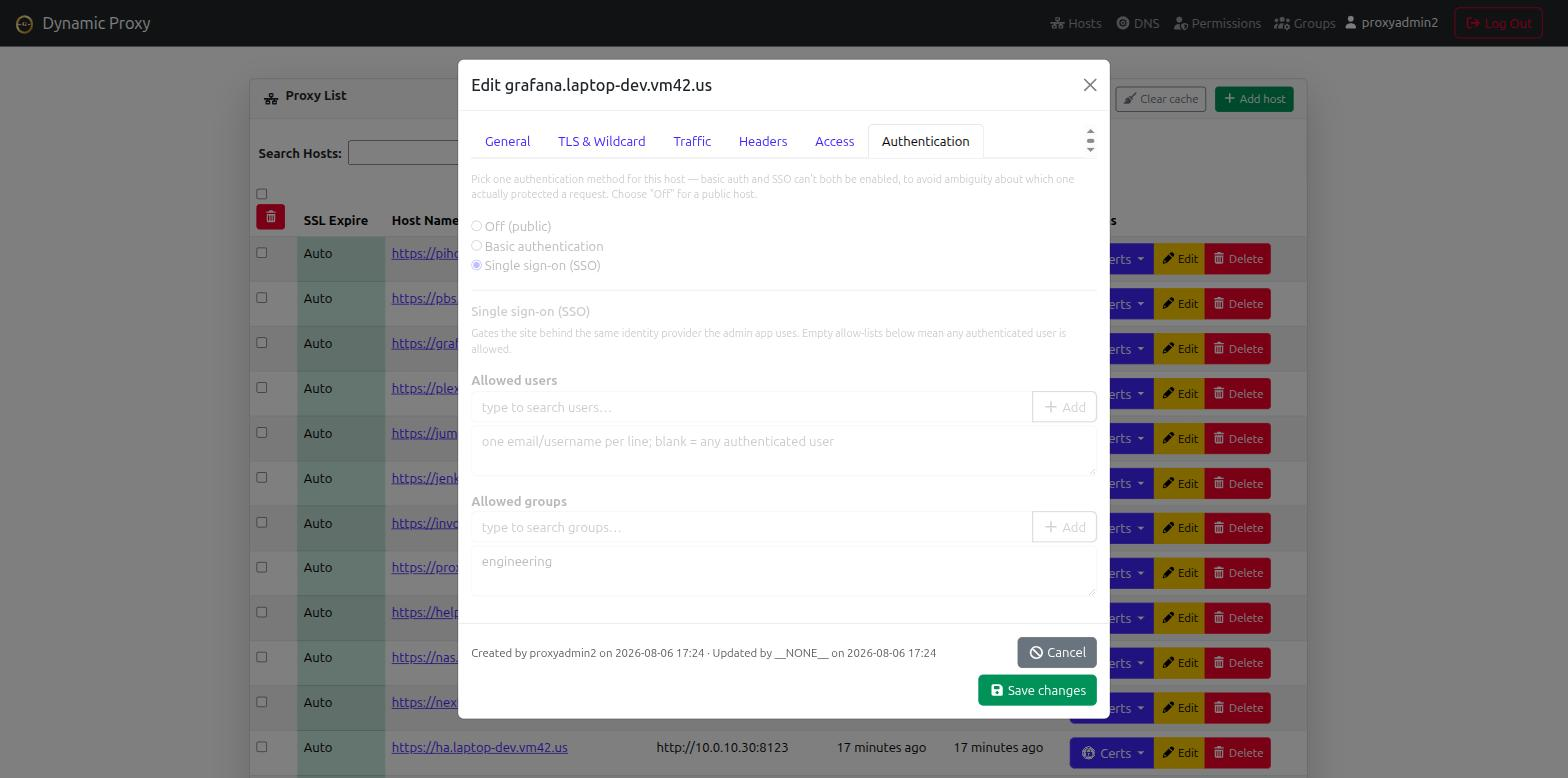
Task: Add the searched group to allowed groups
Action: [1064, 527]
